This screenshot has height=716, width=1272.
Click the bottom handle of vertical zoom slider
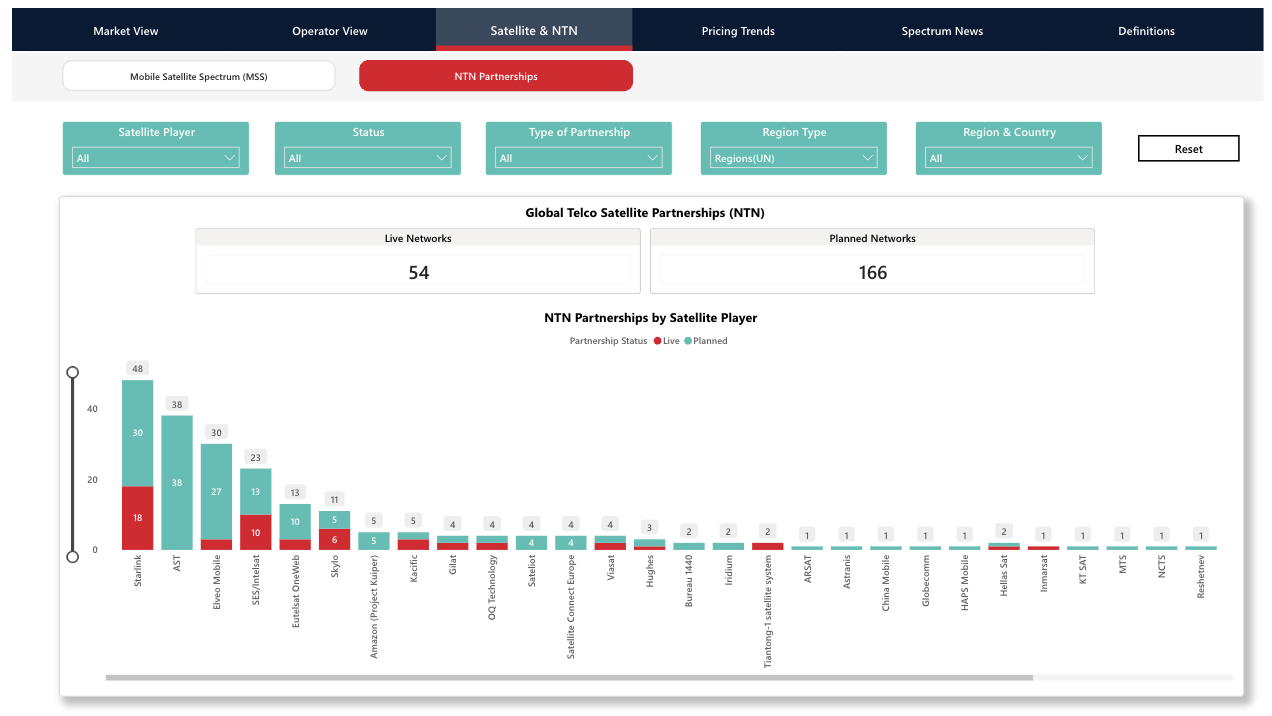(72, 556)
